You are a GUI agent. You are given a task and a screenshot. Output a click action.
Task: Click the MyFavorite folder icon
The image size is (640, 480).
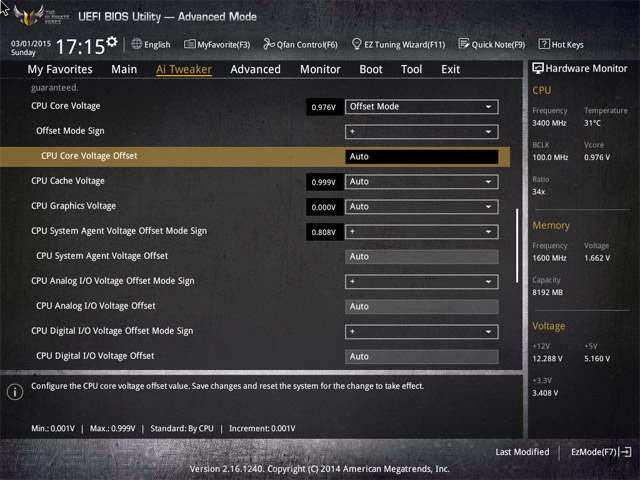[189, 44]
